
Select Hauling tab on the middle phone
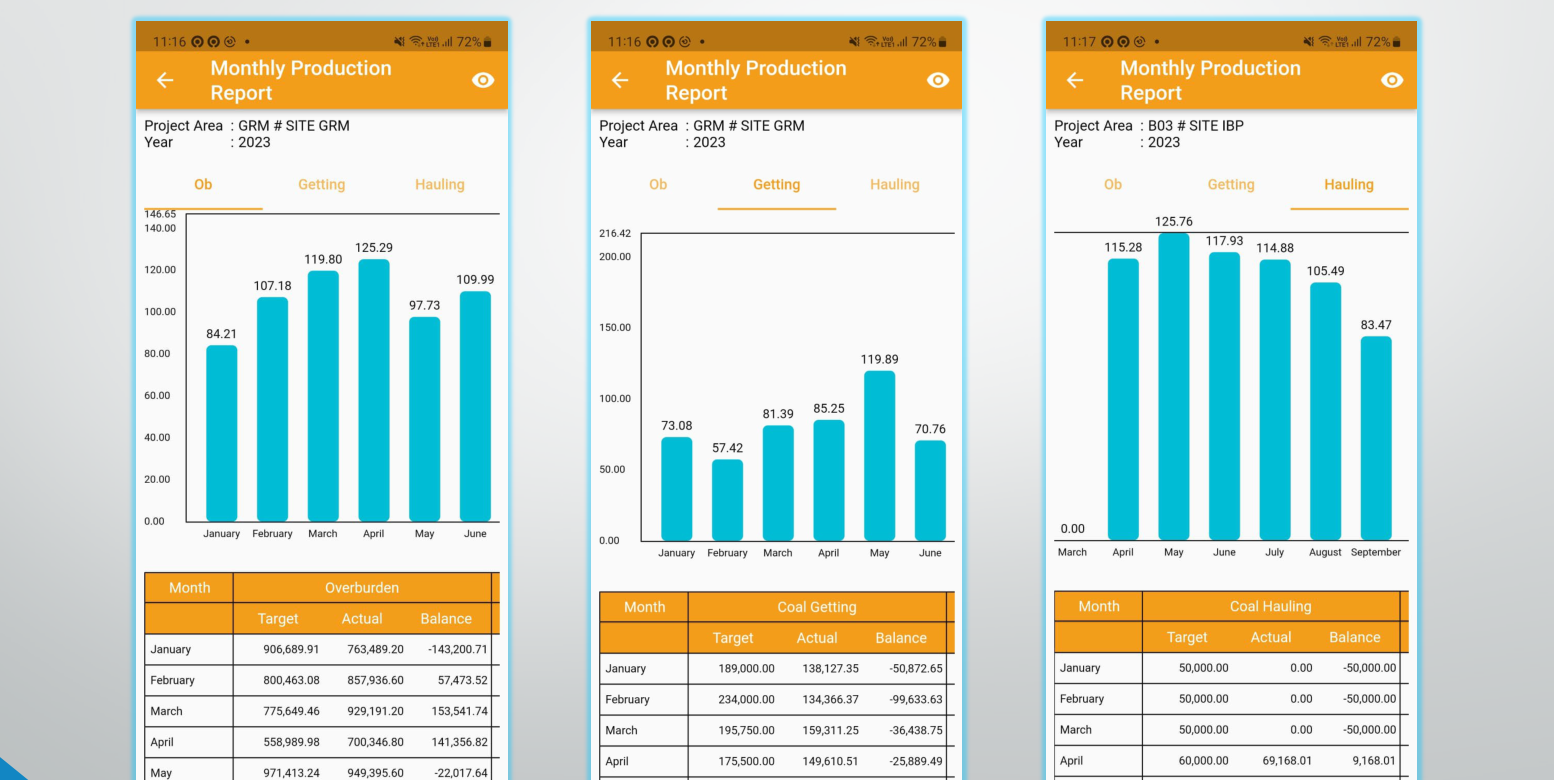pos(895,185)
